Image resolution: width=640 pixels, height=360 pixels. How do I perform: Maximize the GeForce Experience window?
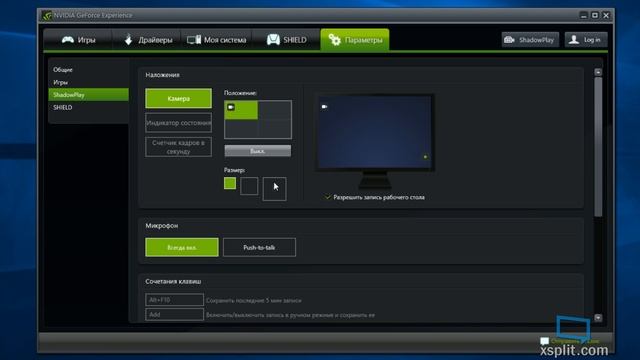click(595, 16)
